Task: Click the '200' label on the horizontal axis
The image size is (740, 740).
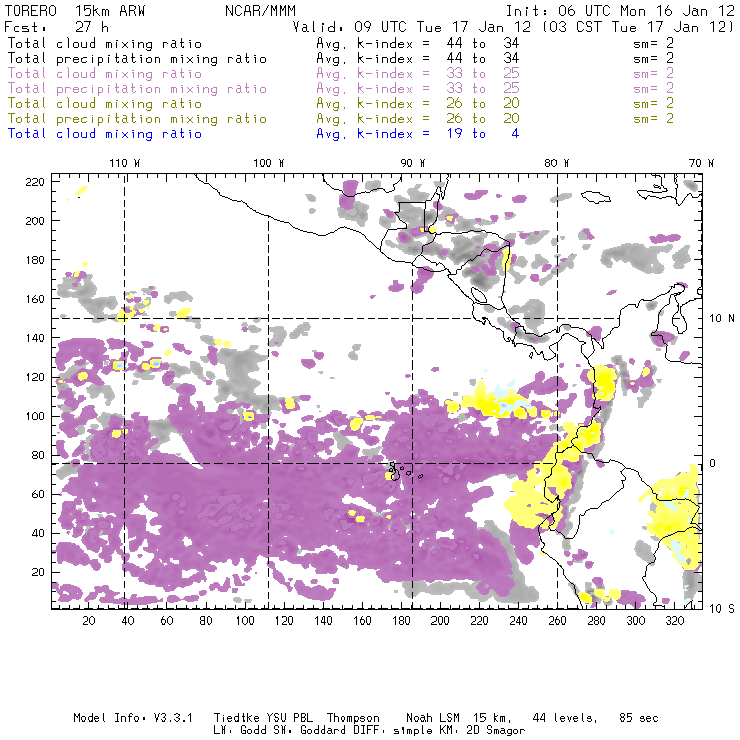Action: (440, 621)
